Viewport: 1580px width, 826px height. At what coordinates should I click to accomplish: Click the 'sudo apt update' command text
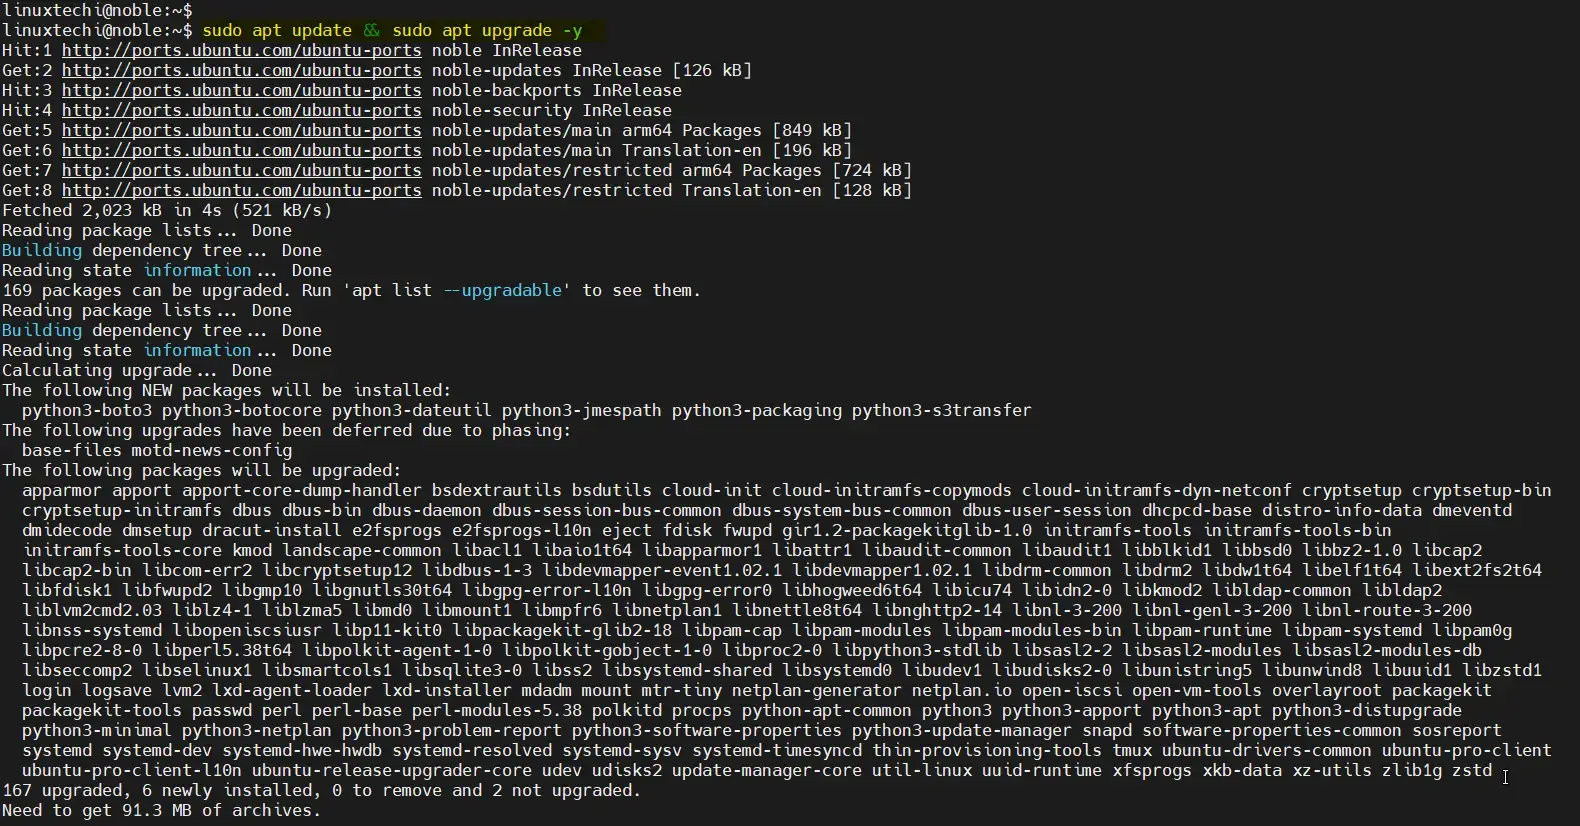coord(277,30)
